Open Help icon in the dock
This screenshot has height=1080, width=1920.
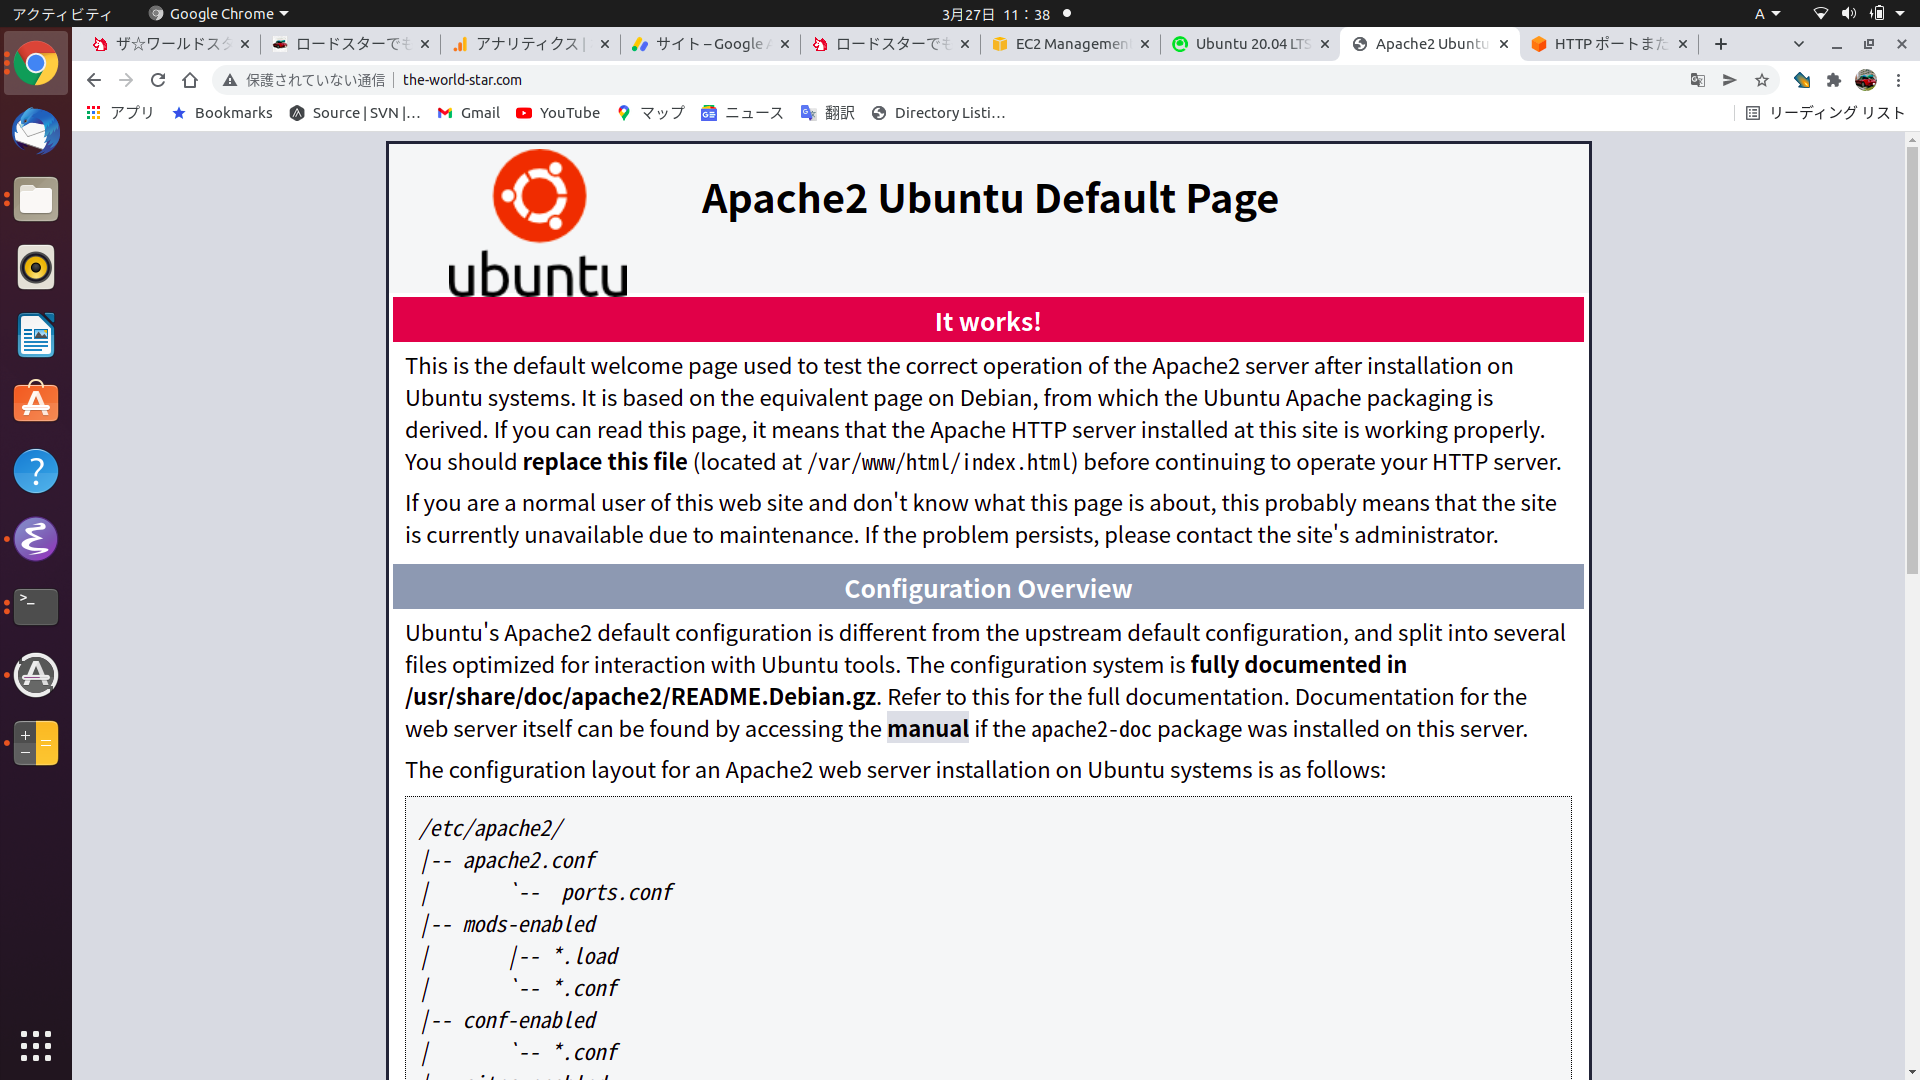click(x=36, y=471)
